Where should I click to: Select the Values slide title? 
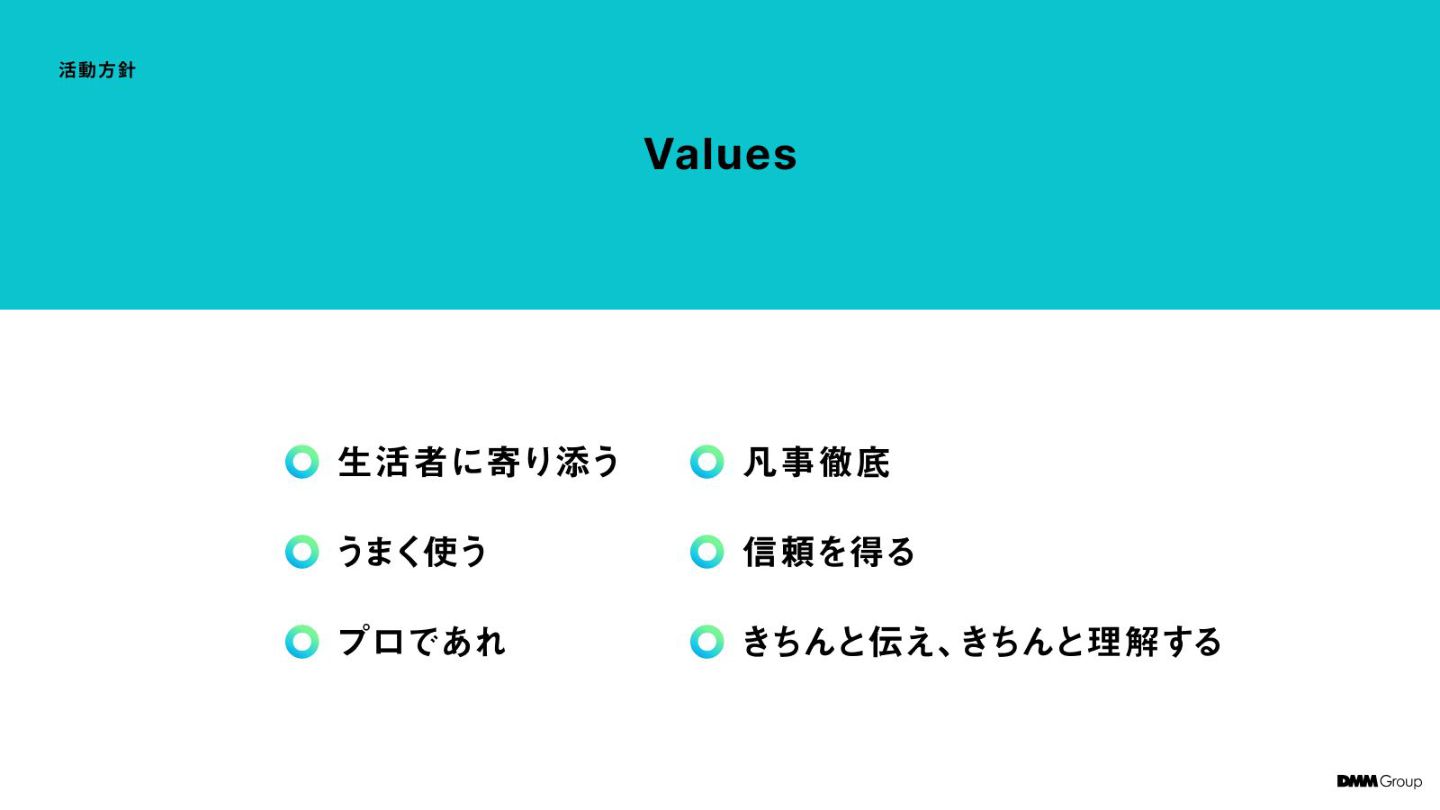coord(720,154)
